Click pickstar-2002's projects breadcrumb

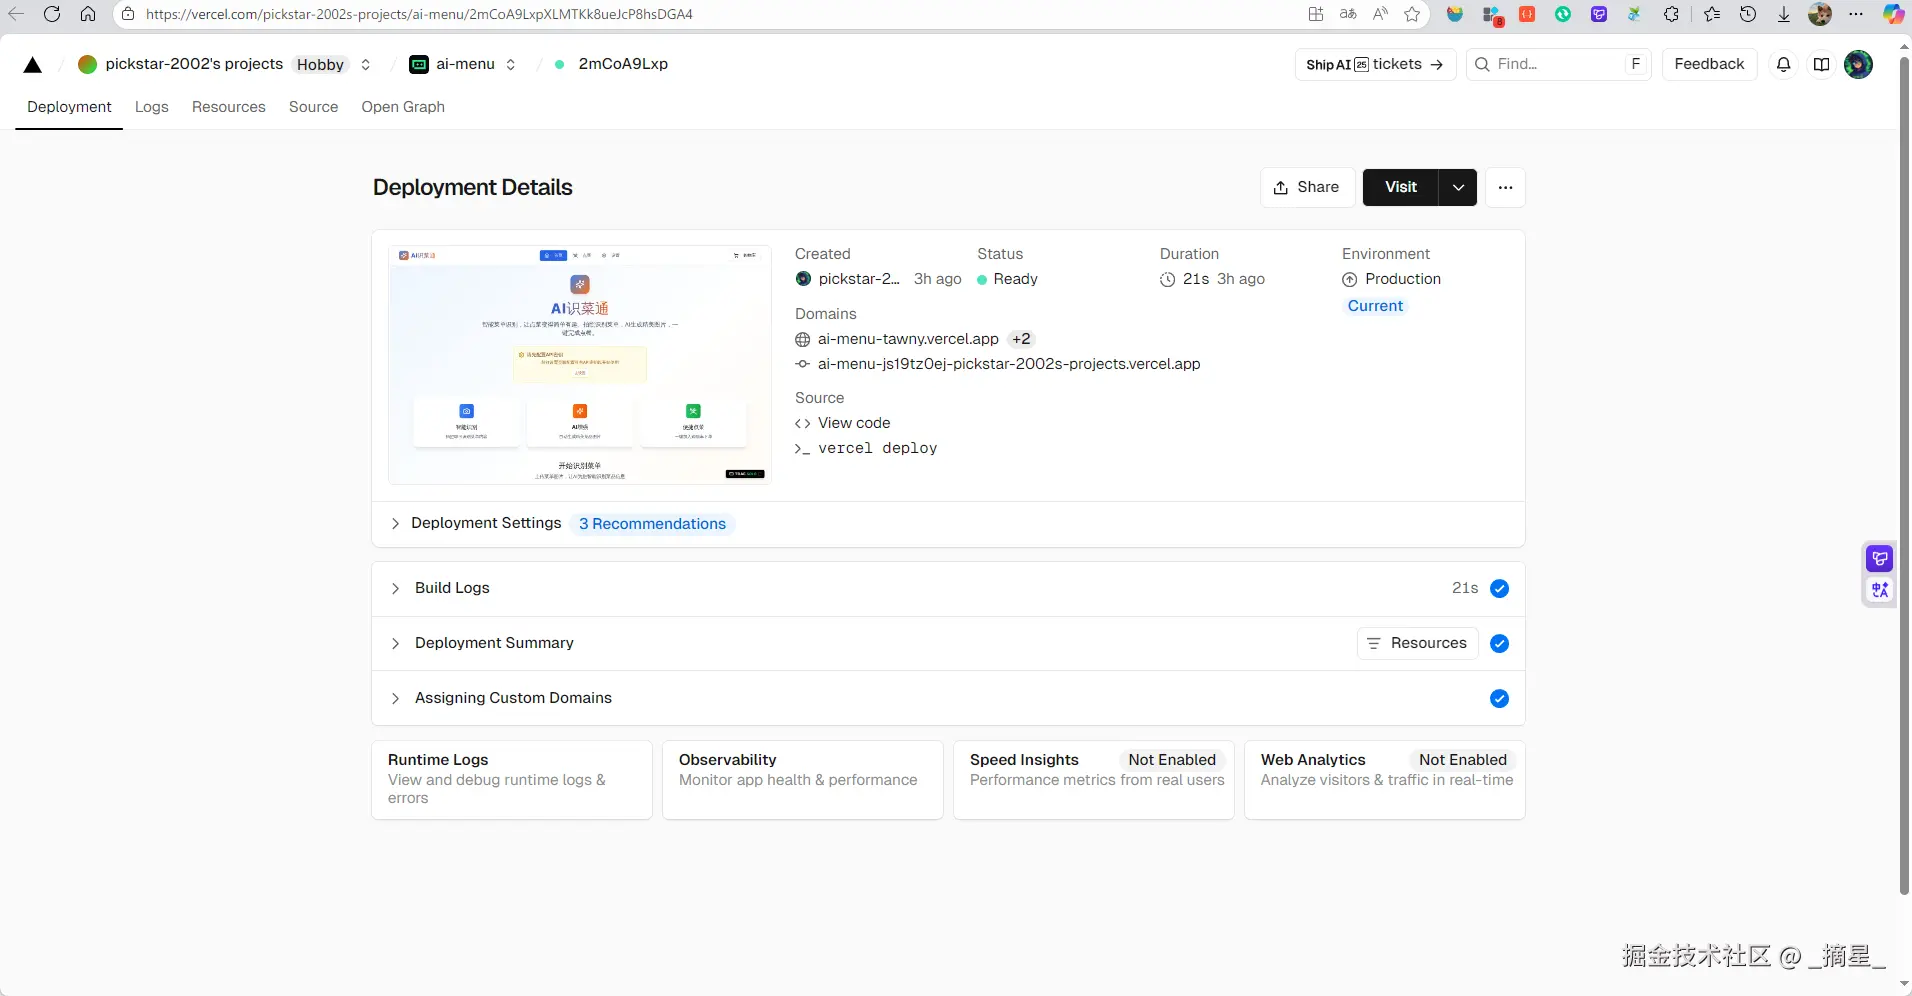tap(194, 64)
